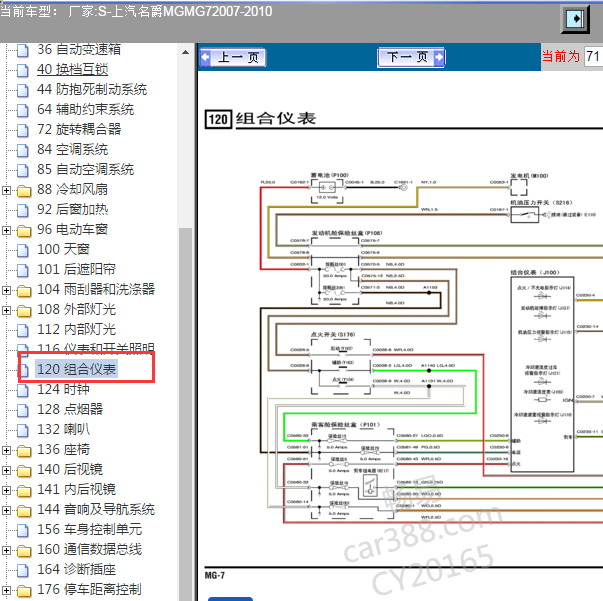Open the 40 换档互锁 link
Viewport: 603px width, 601px height.
point(72,69)
